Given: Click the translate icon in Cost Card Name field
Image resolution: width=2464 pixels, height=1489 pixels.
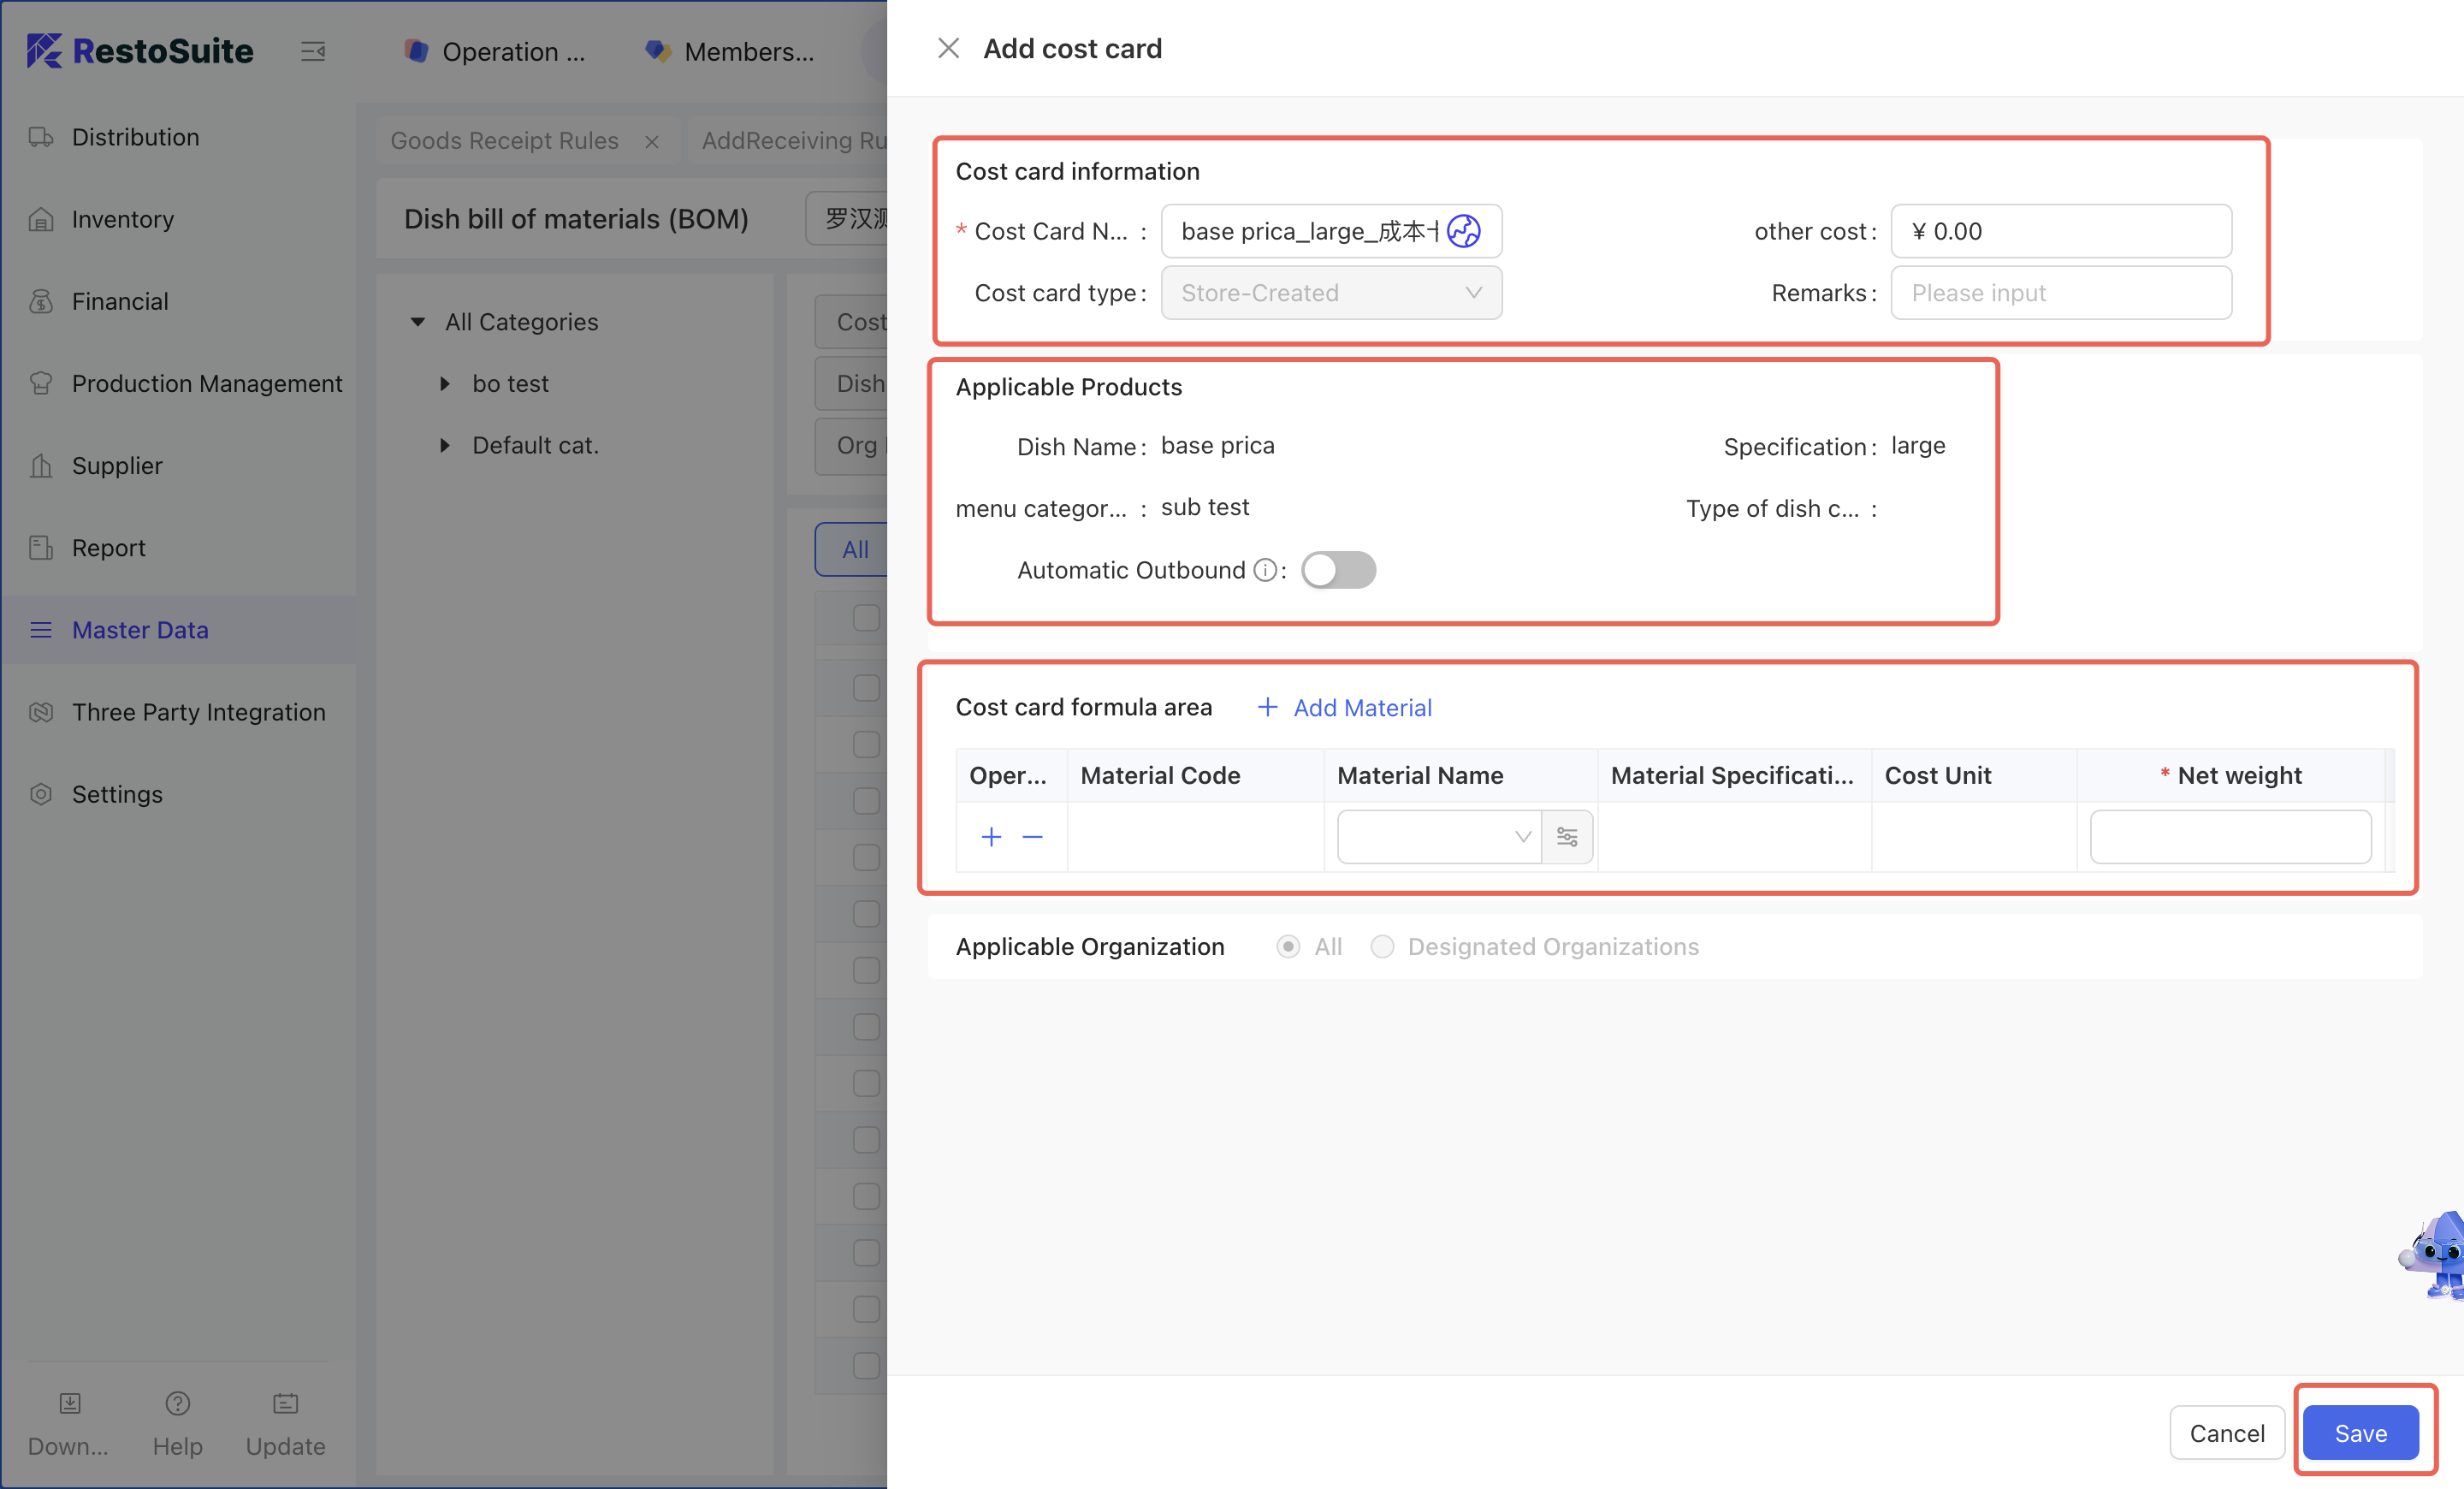Looking at the screenshot, I should coord(1463,231).
